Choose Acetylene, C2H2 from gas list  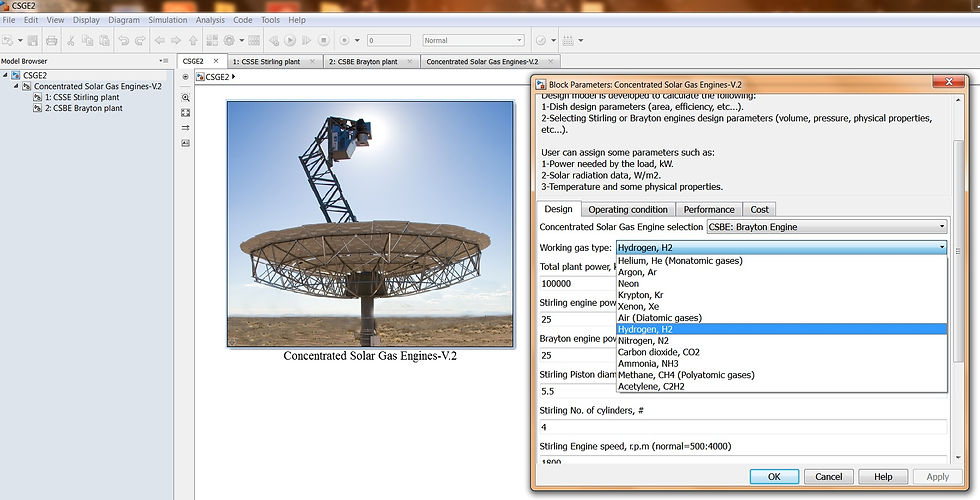782,386
